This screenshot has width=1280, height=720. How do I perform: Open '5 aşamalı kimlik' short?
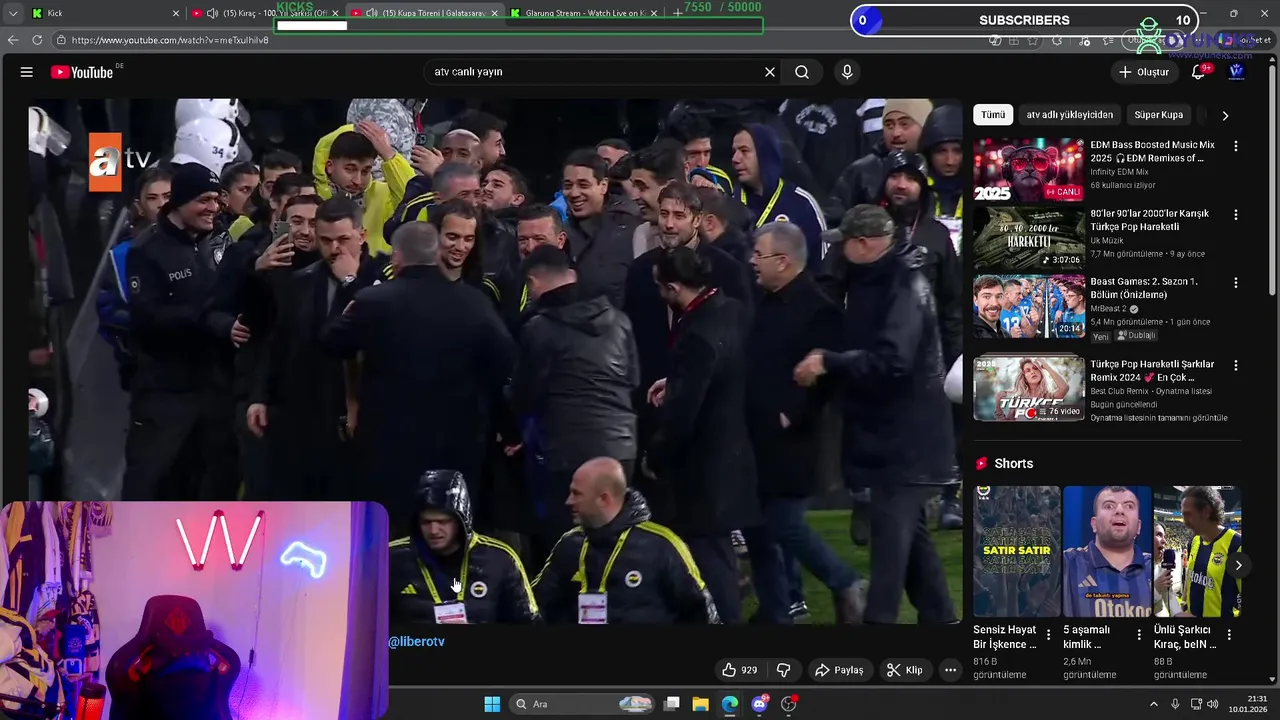(1107, 551)
